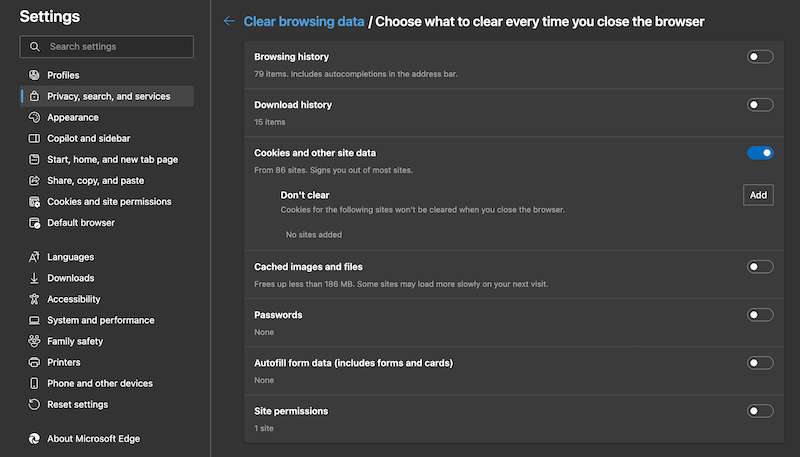
Task: Turn off Cookies and other site data
Action: pos(760,153)
